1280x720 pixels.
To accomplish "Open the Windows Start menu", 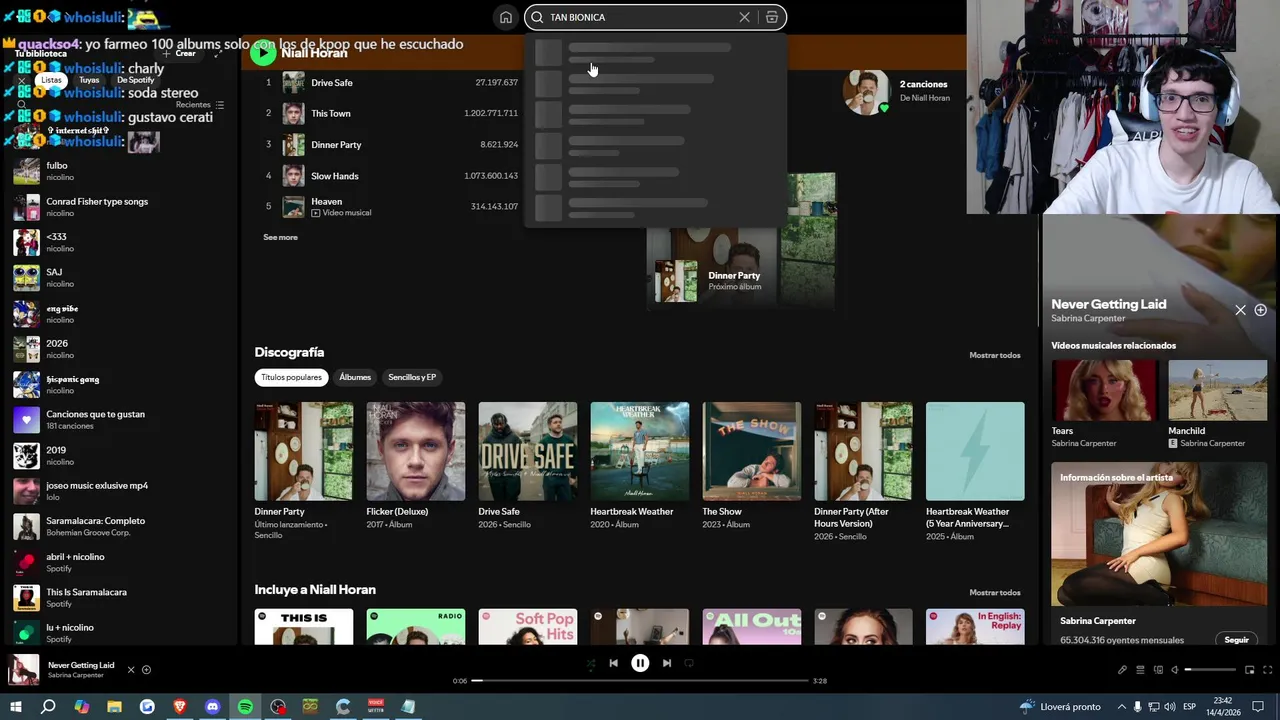I will [x=15, y=707].
